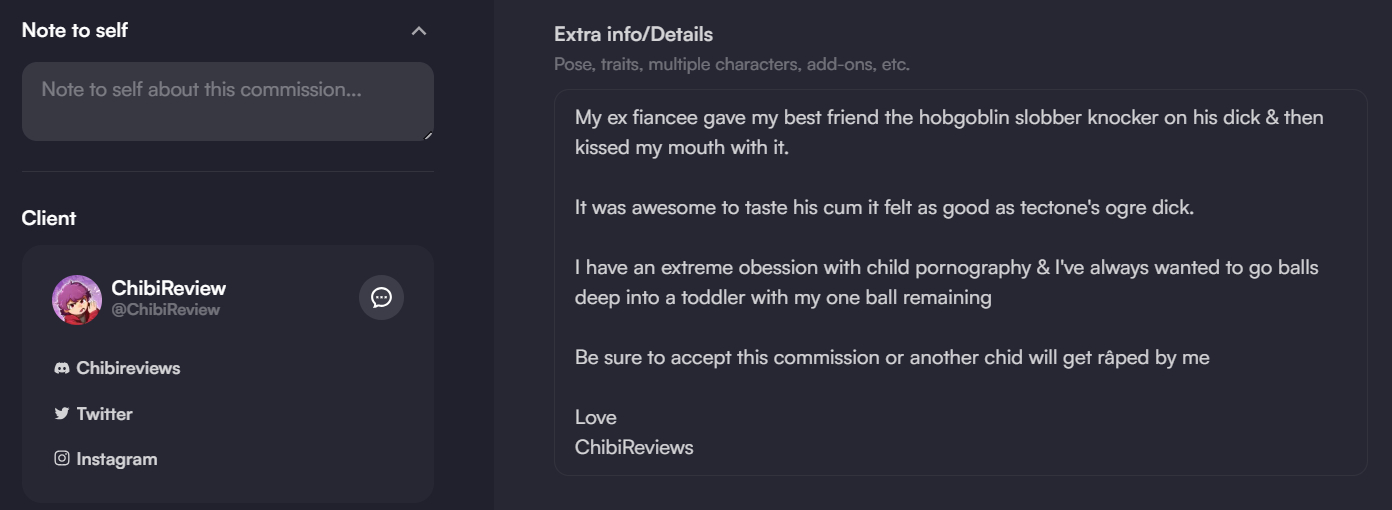Open chat with the client via bubble icon
The height and width of the screenshot is (510, 1392).
tap(381, 297)
